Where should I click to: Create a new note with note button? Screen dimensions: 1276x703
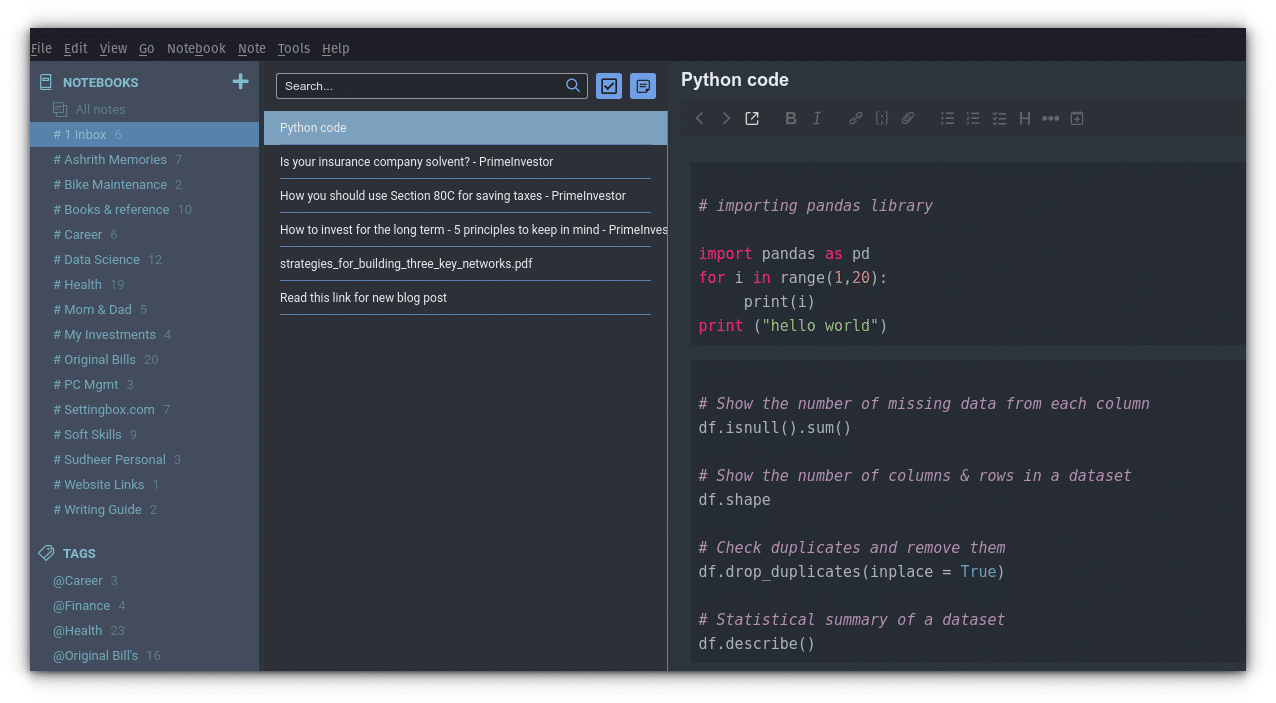tap(643, 86)
